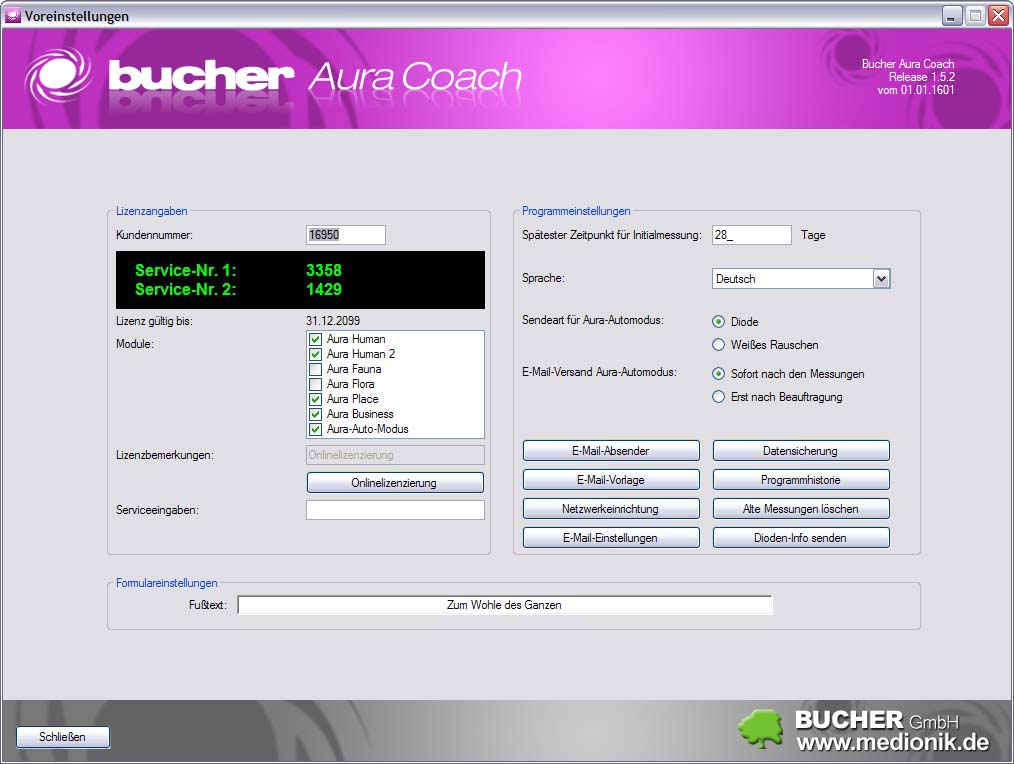
Task: Click the Formulareinstellungen group label
Action: click(167, 583)
